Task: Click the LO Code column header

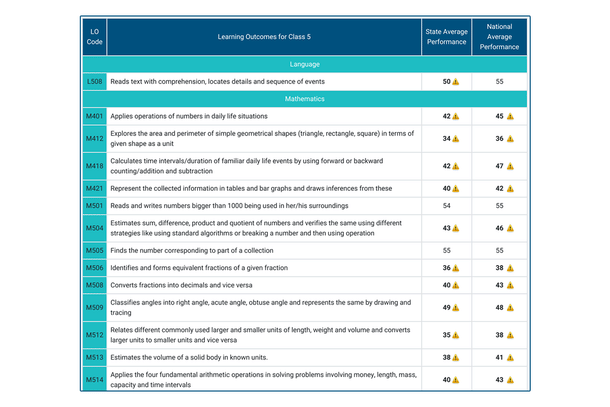Action: coord(94,37)
